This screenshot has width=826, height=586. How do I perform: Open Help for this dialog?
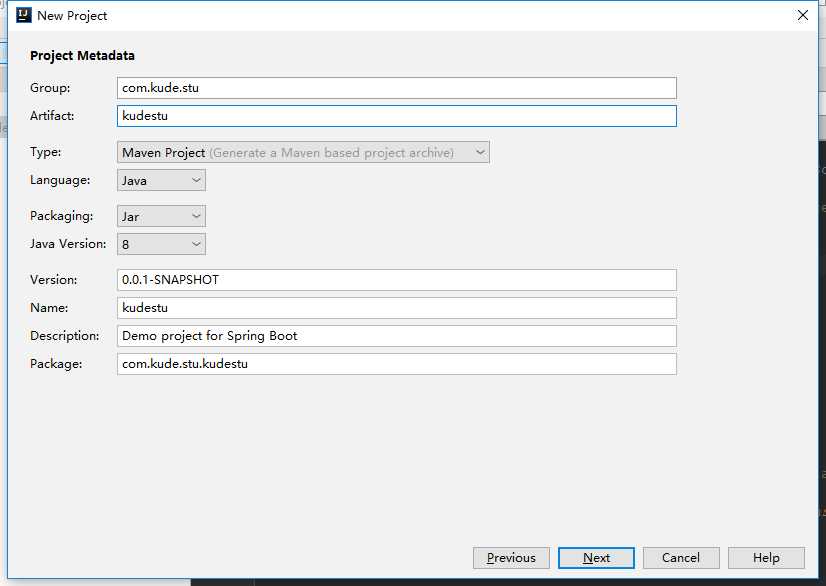[x=766, y=558]
